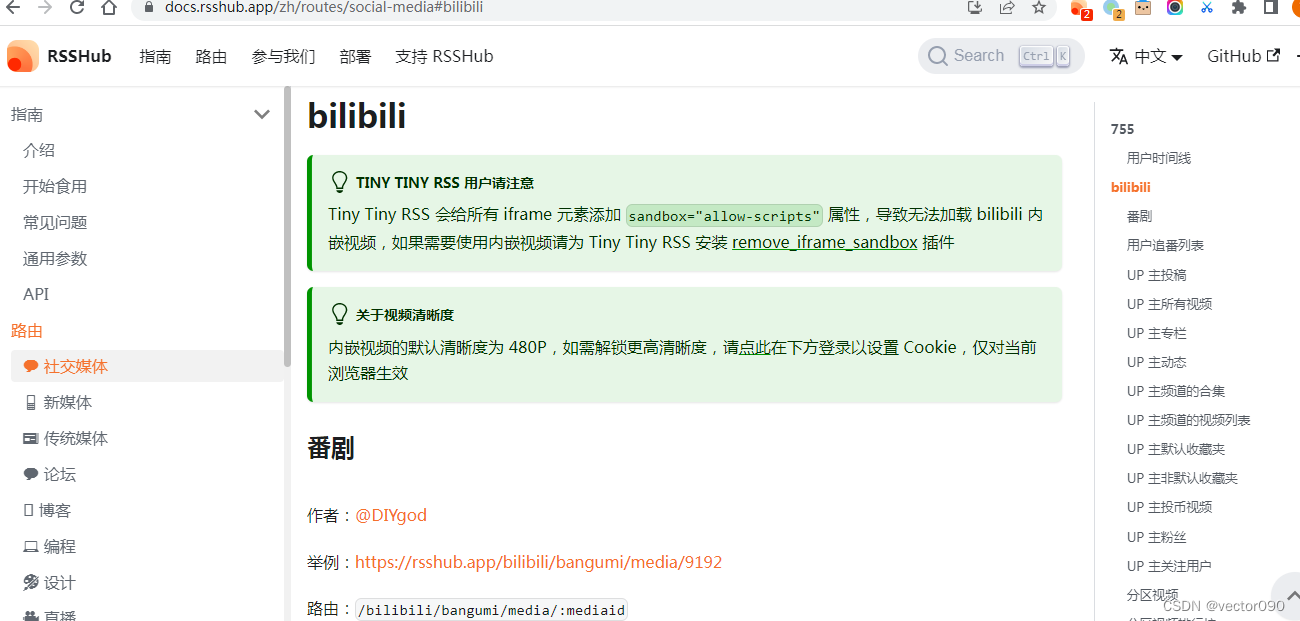Viewport: 1300px width, 621px height.
Task: Open the square face extension icon
Action: tap(1143, 8)
